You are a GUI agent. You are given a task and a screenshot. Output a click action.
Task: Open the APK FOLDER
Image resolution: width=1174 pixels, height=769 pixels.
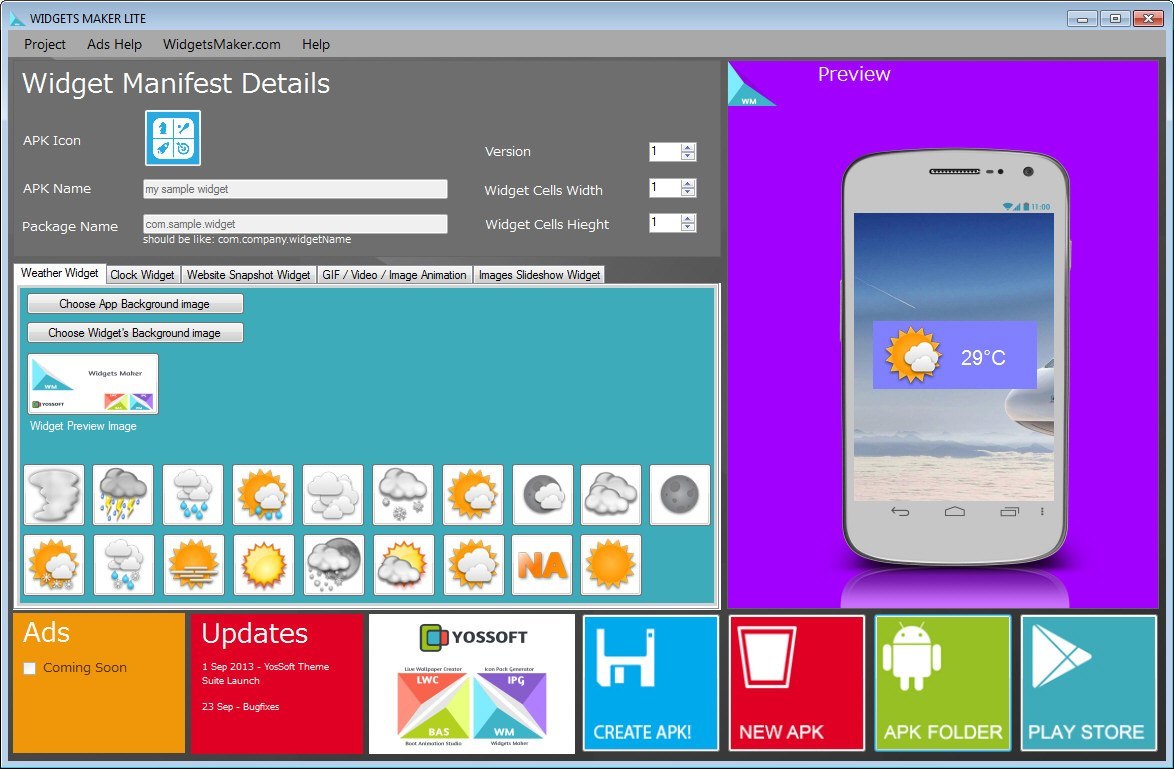943,683
